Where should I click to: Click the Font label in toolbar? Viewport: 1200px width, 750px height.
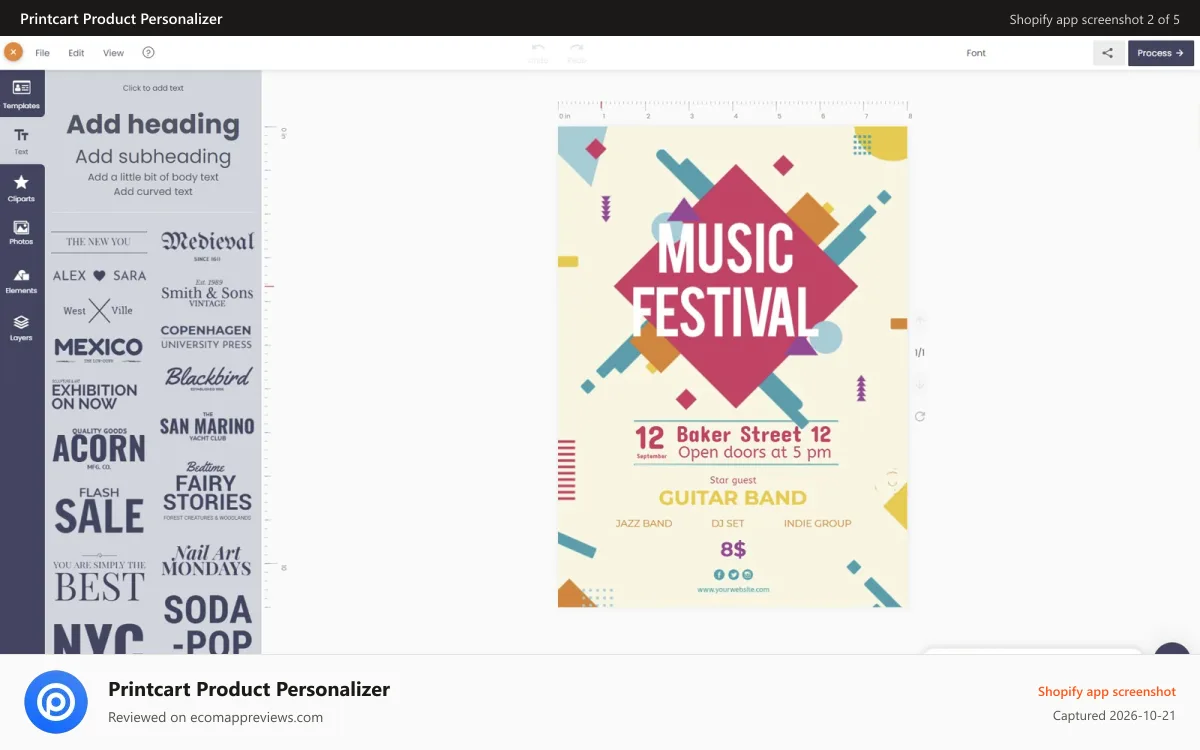(976, 53)
